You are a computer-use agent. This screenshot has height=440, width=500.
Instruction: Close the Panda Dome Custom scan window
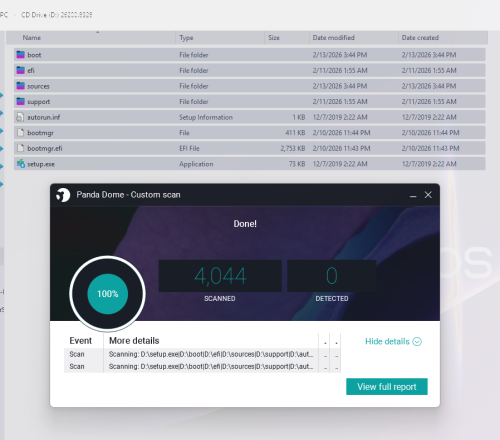click(428, 195)
